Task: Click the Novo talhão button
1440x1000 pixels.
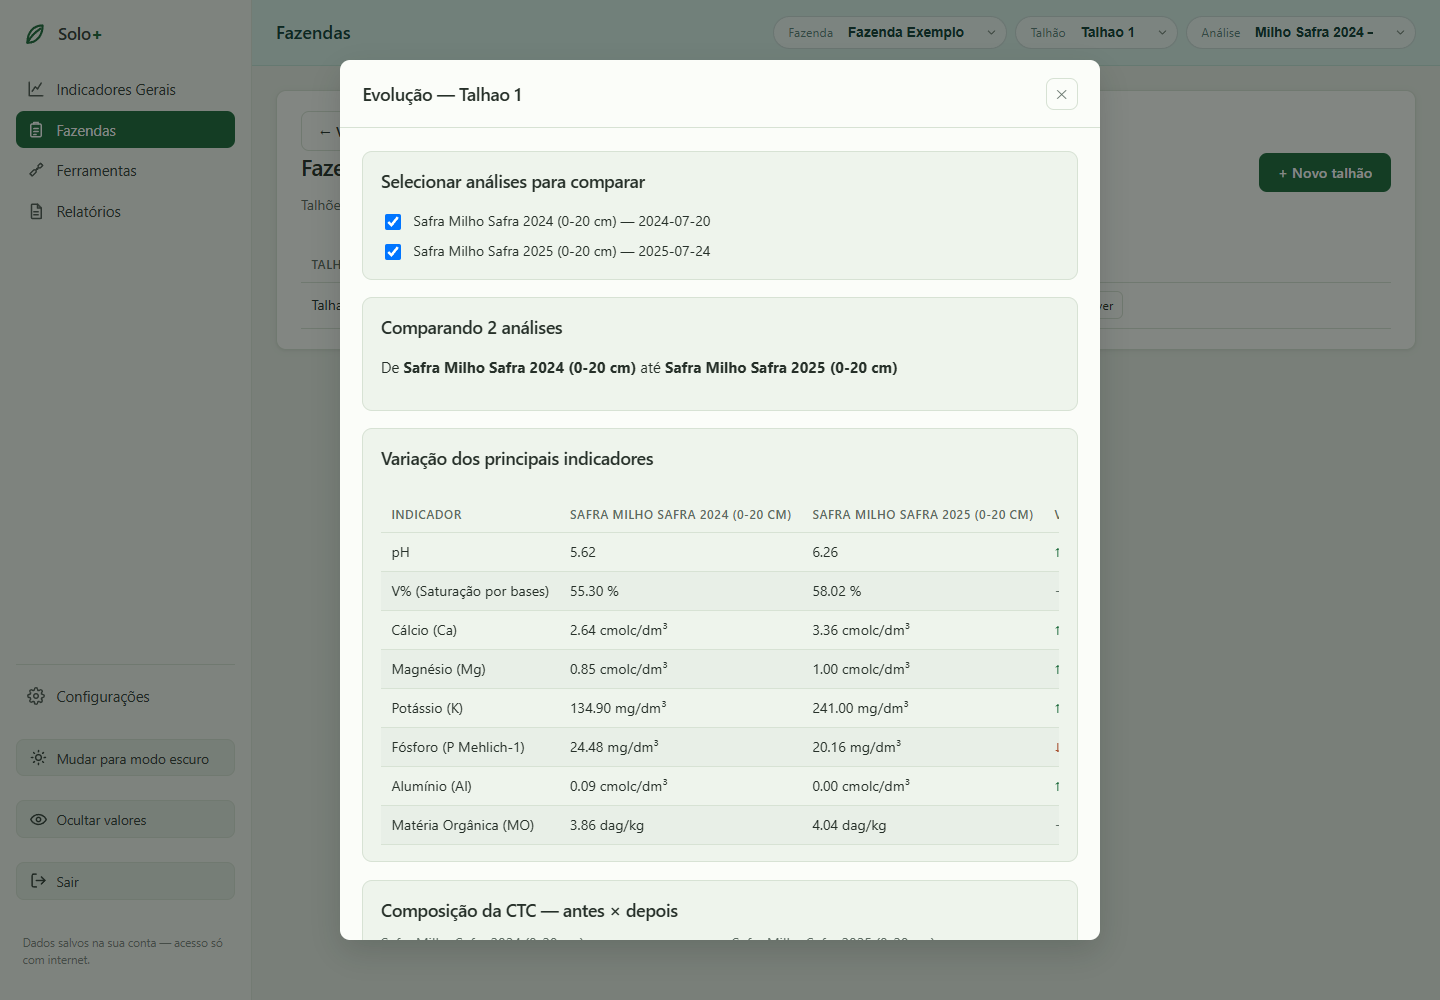Action: pos(1324,172)
